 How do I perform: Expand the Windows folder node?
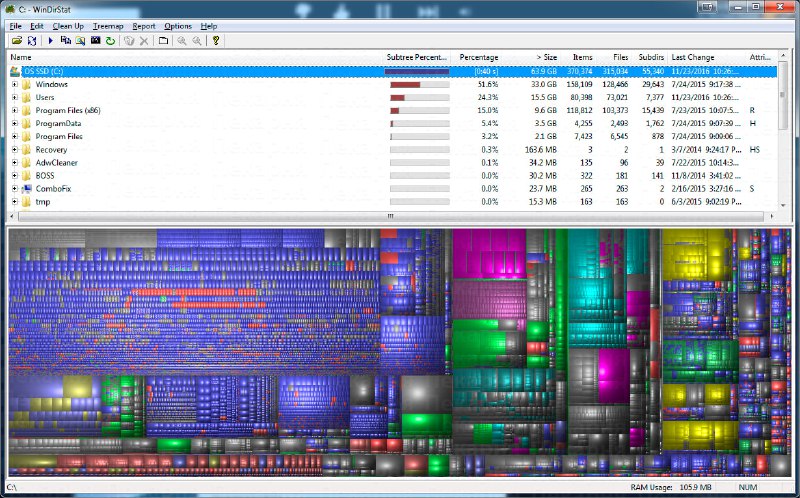click(x=15, y=84)
